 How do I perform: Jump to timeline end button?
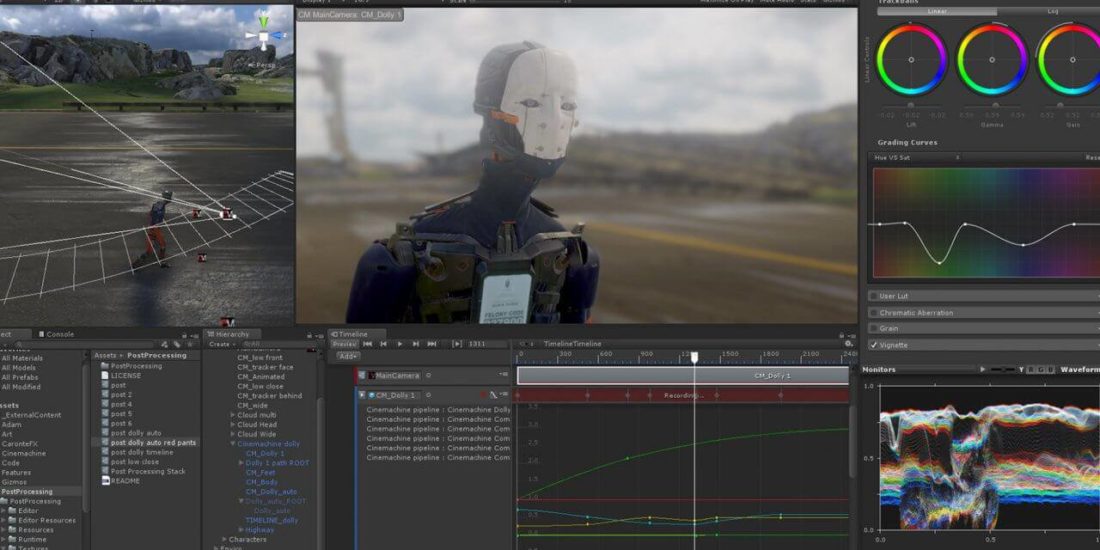432,344
